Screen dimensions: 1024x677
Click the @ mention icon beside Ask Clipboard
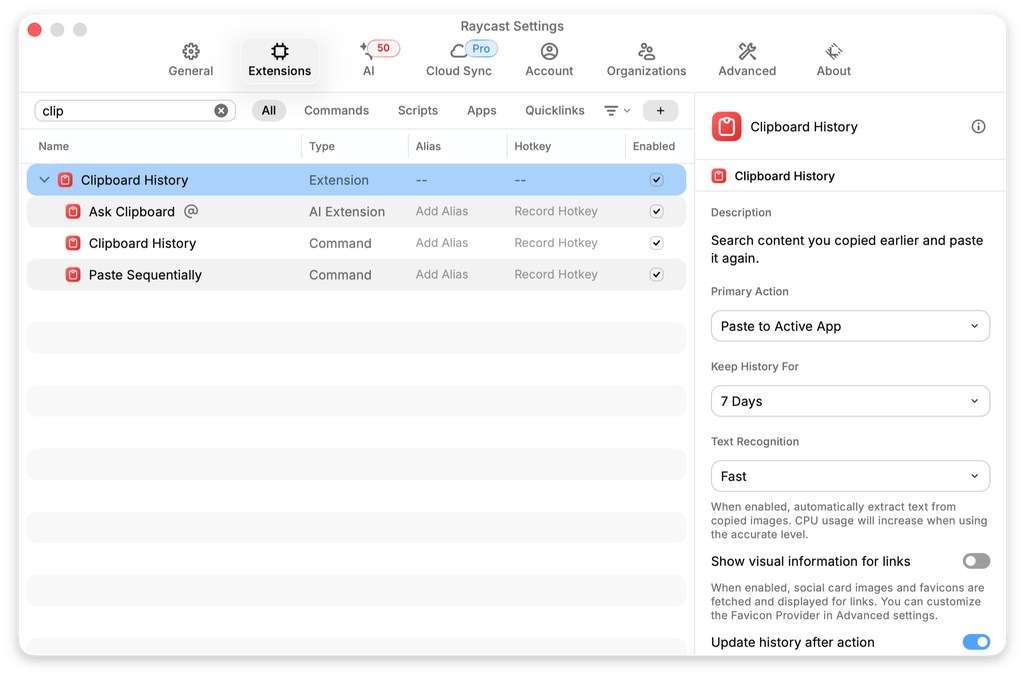(x=191, y=211)
